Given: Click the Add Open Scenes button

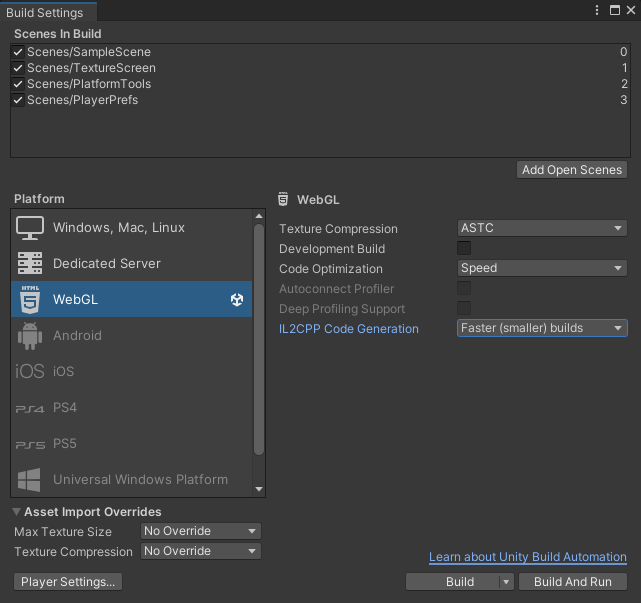Looking at the screenshot, I should [x=572, y=170].
